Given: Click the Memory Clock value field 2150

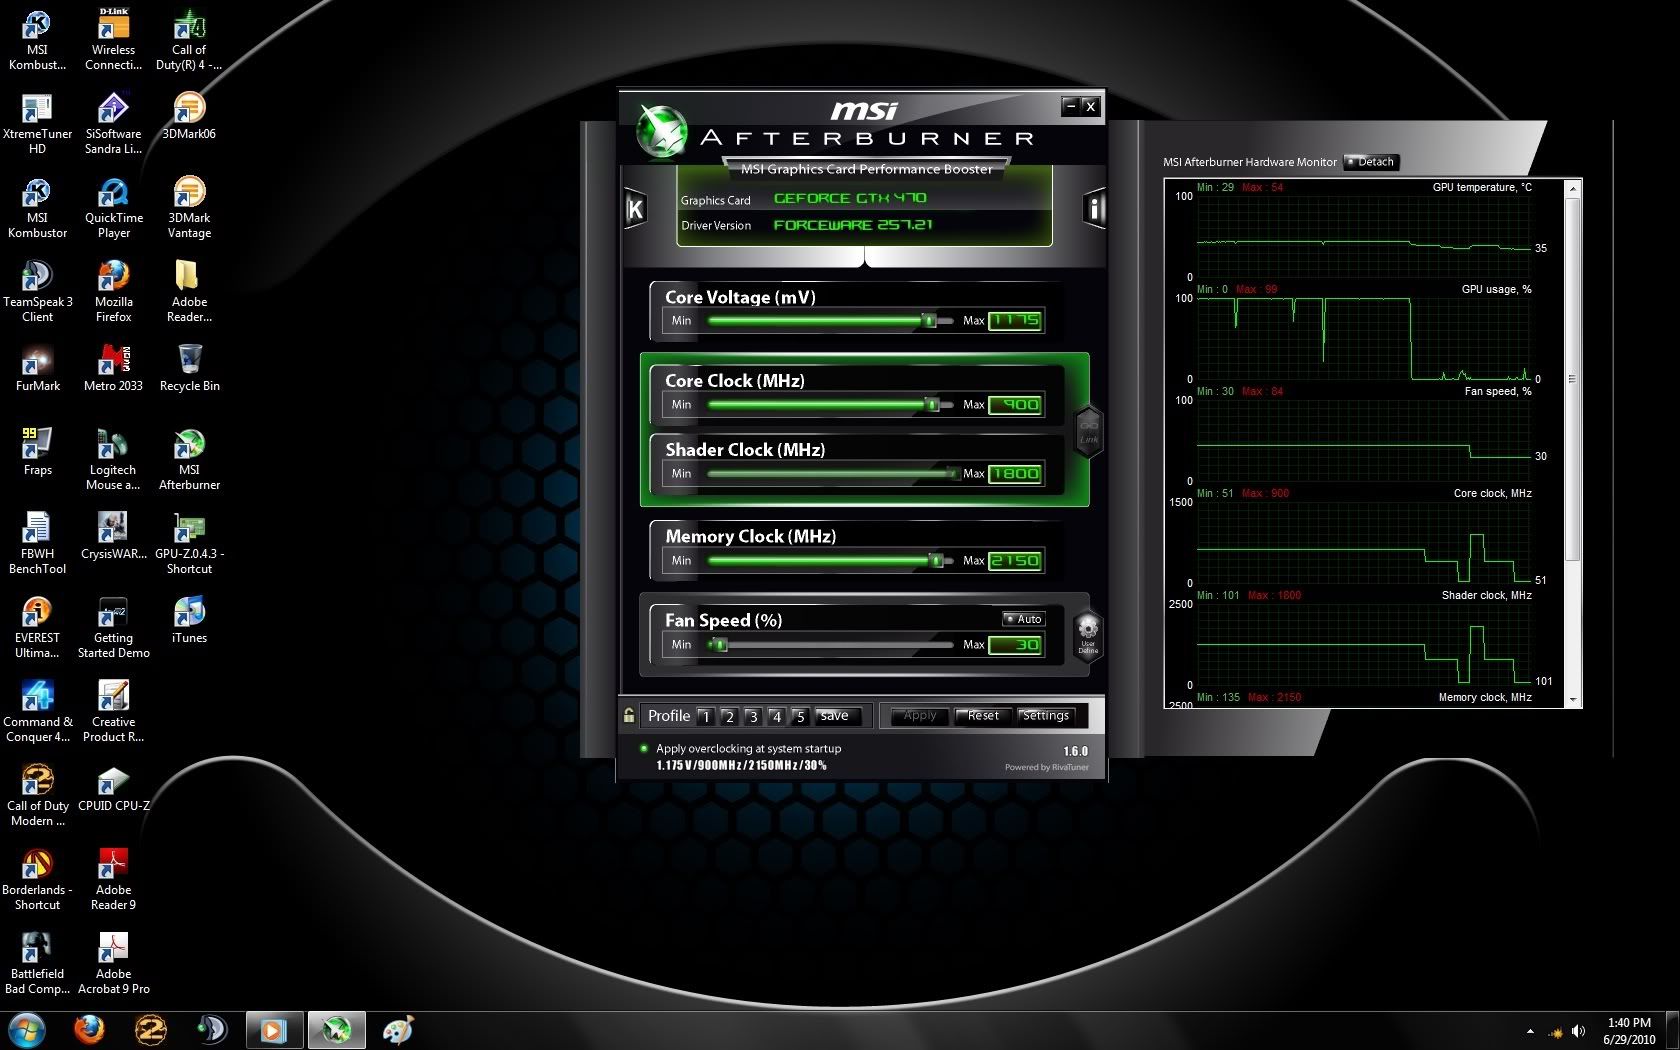Looking at the screenshot, I should 1015,560.
